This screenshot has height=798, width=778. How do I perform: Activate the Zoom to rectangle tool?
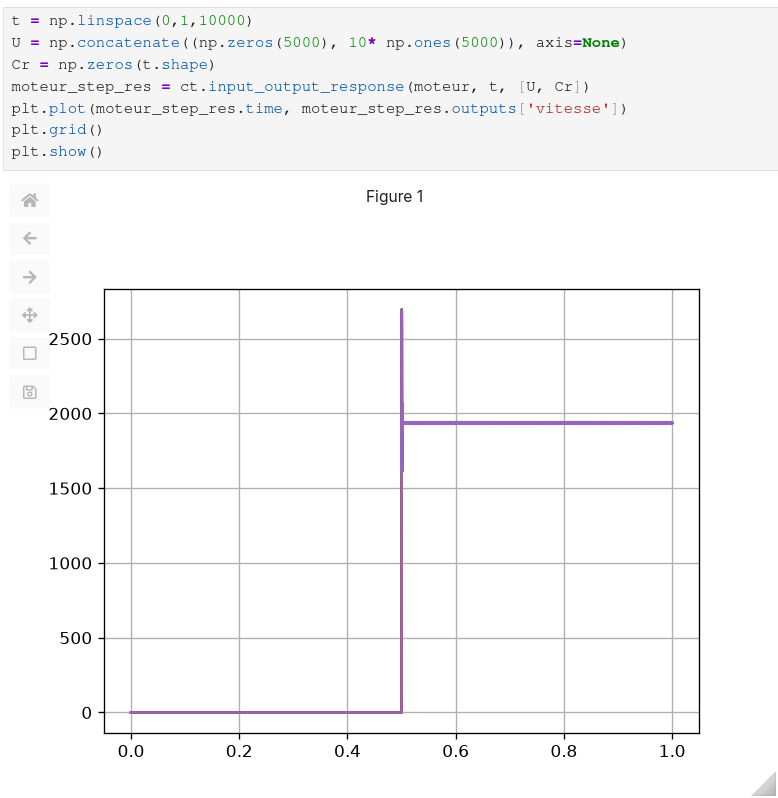30,353
